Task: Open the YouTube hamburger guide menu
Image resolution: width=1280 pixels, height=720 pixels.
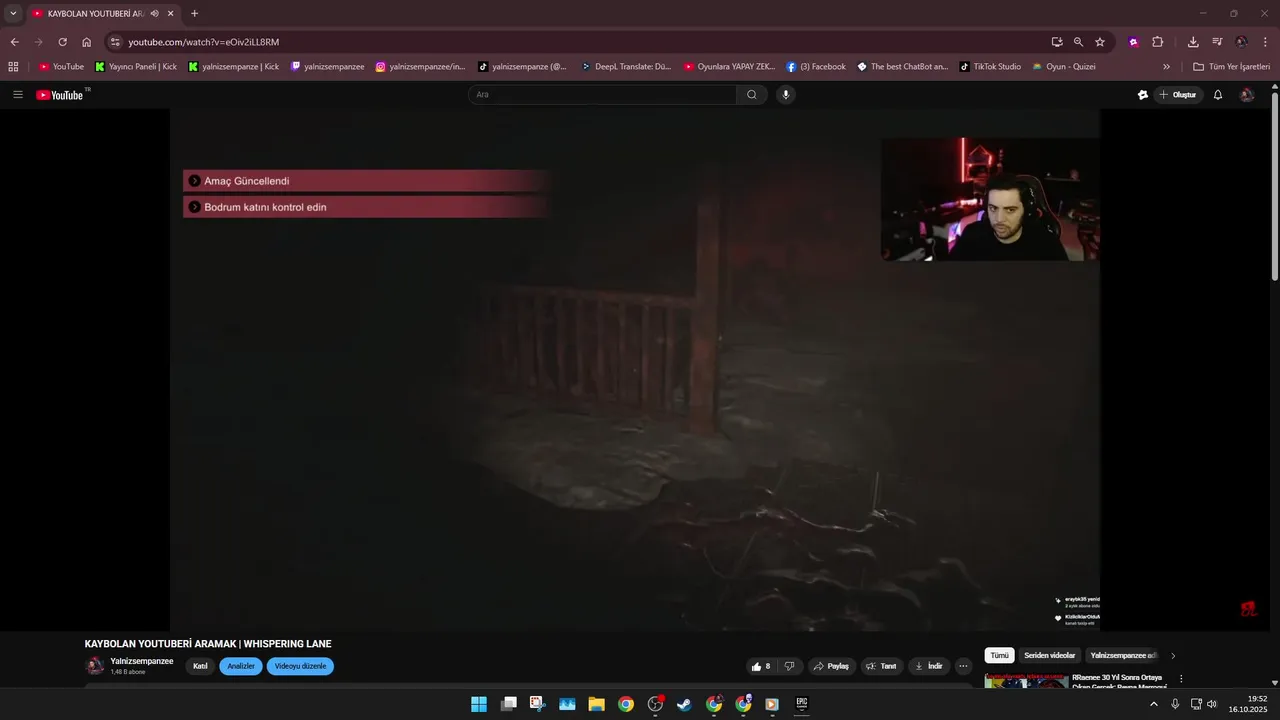Action: [x=18, y=95]
